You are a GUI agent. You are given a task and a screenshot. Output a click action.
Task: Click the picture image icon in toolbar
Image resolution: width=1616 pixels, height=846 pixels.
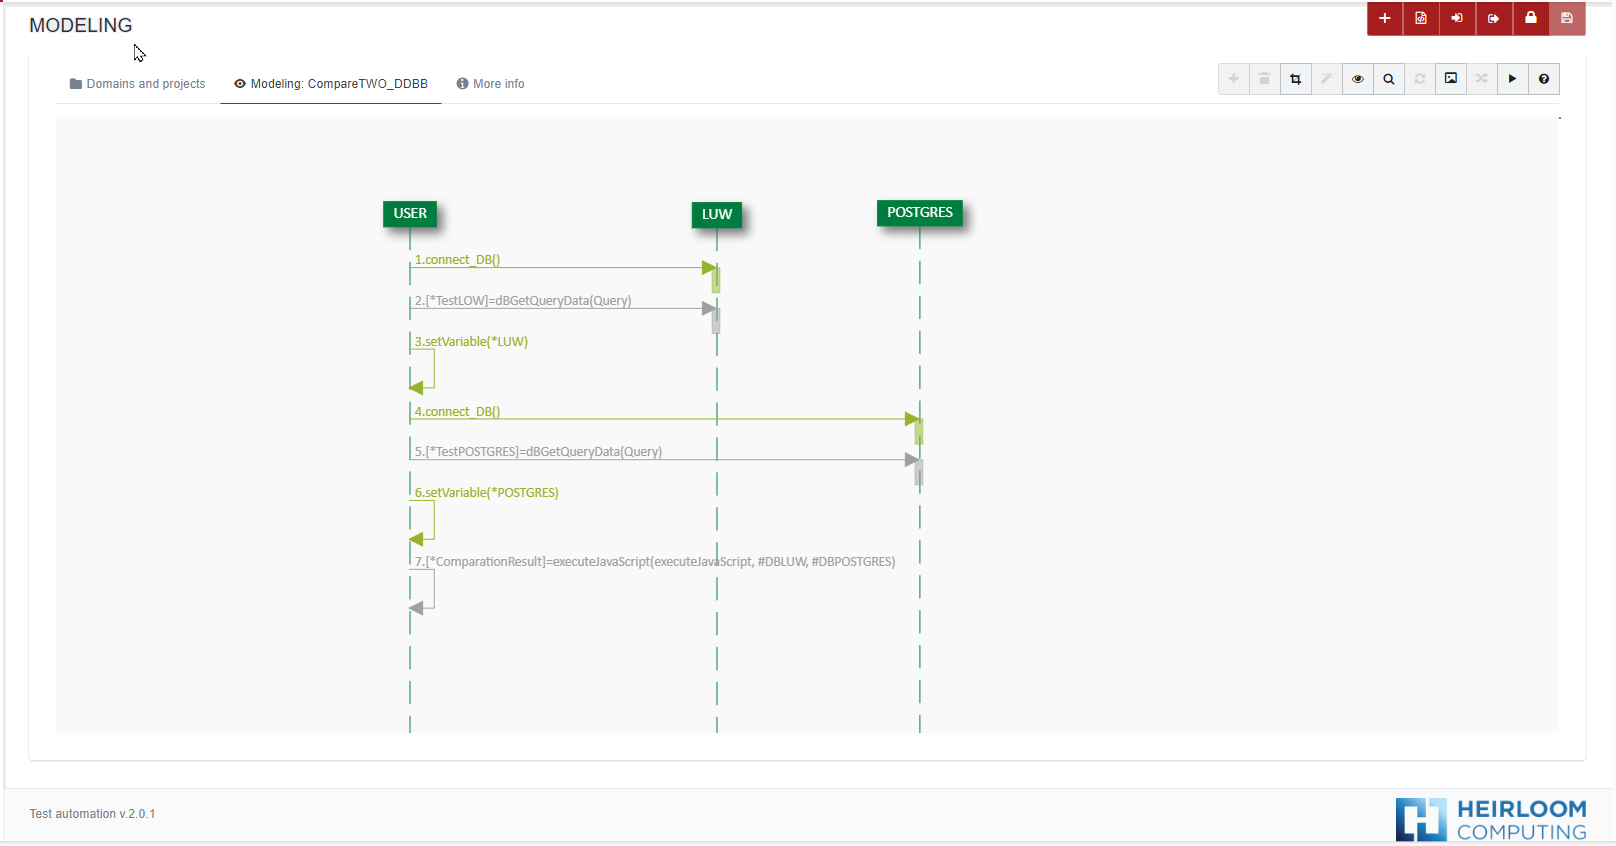(1450, 79)
